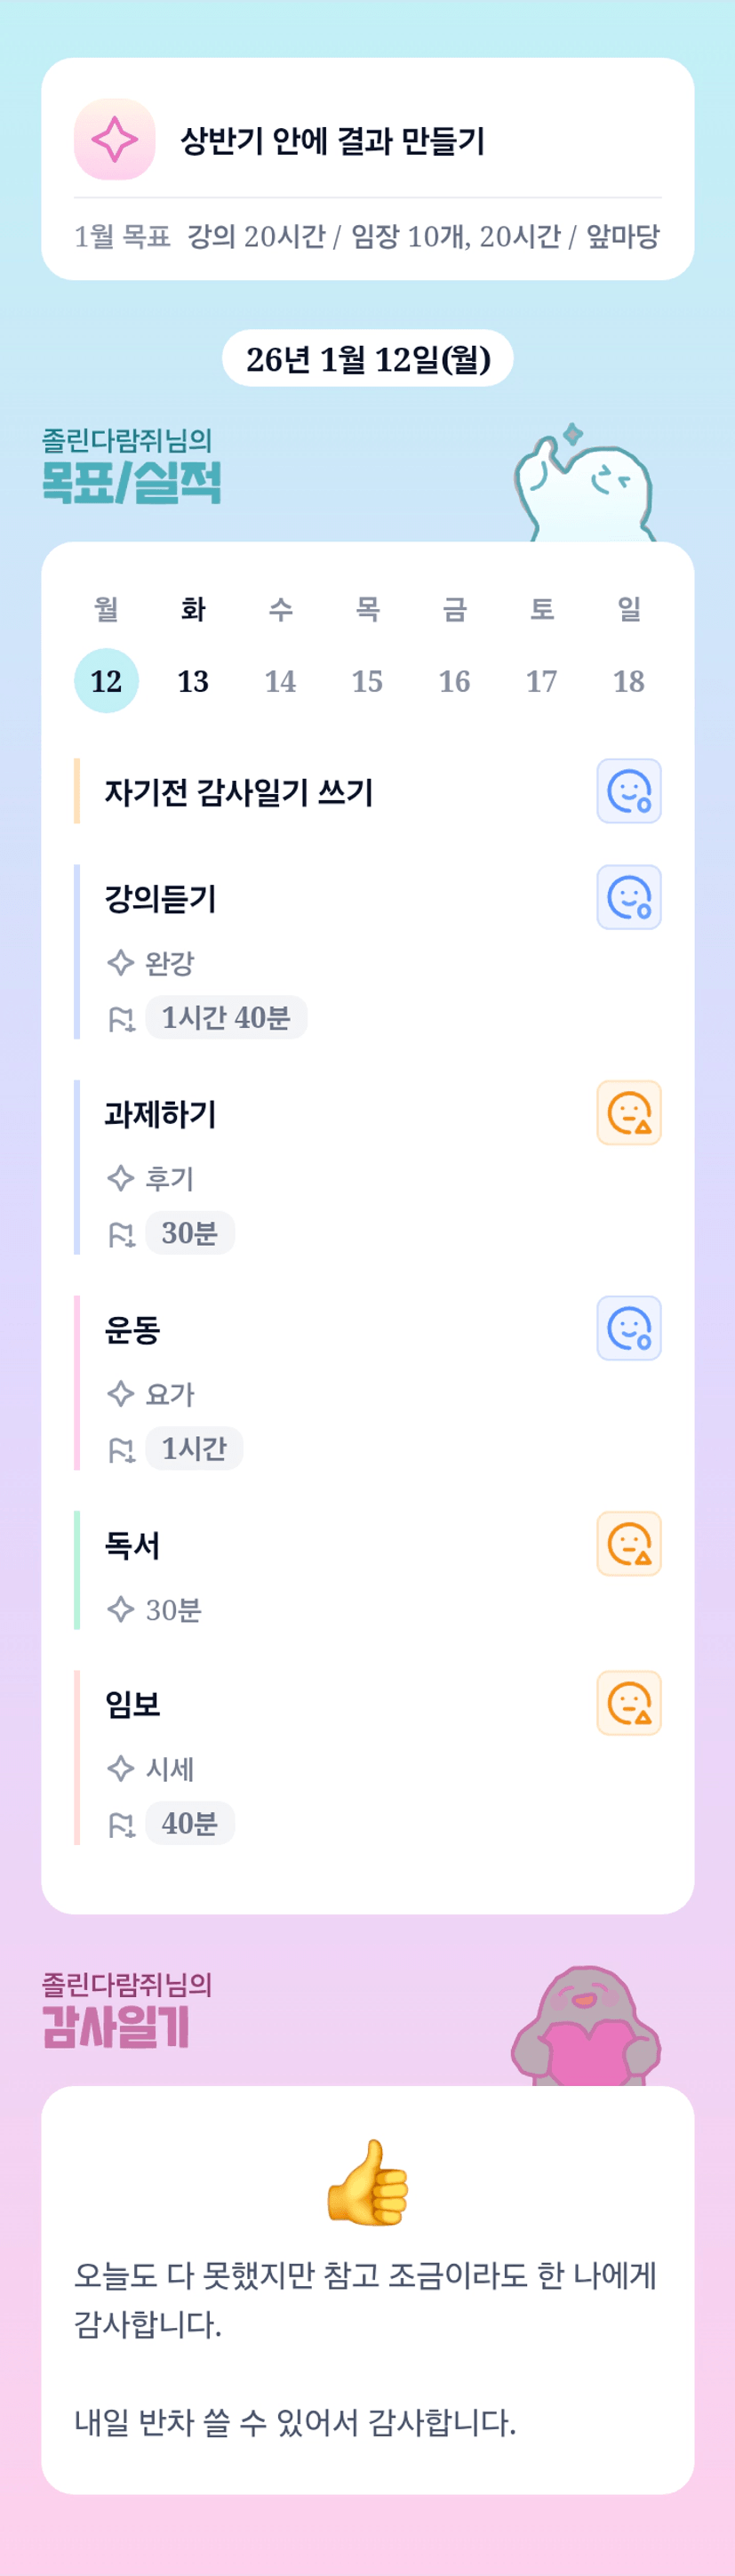The width and height of the screenshot is (735, 2576).
Task: Open the 26년 1월 12일(월) date pill
Action: (367, 358)
